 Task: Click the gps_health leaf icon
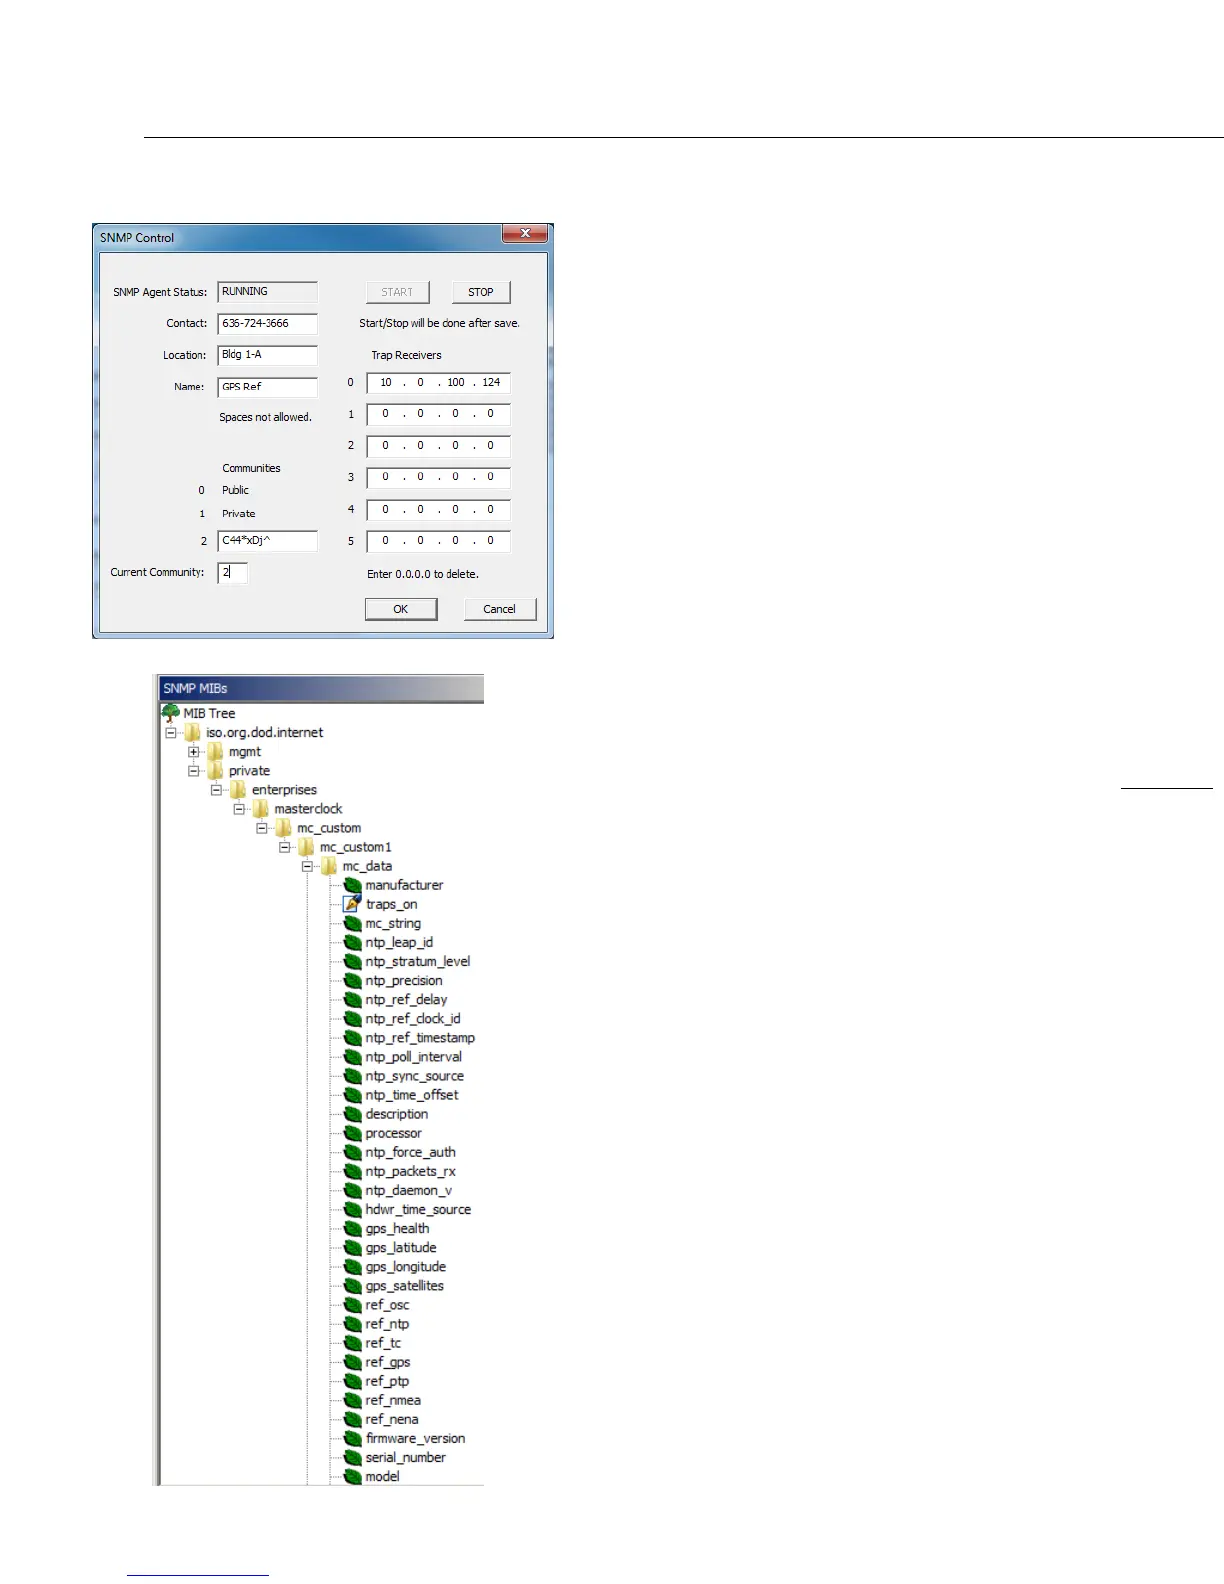(352, 1228)
